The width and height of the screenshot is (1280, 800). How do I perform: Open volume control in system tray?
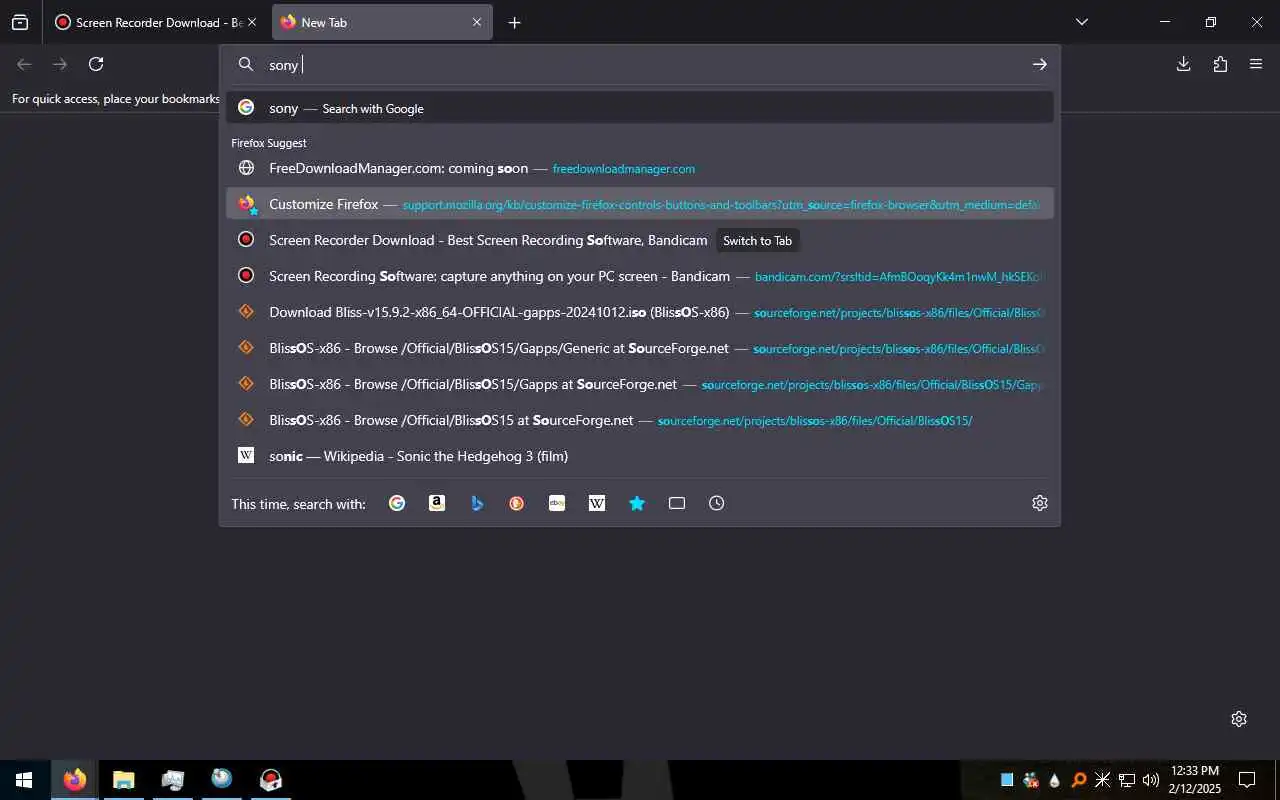[x=1151, y=780]
